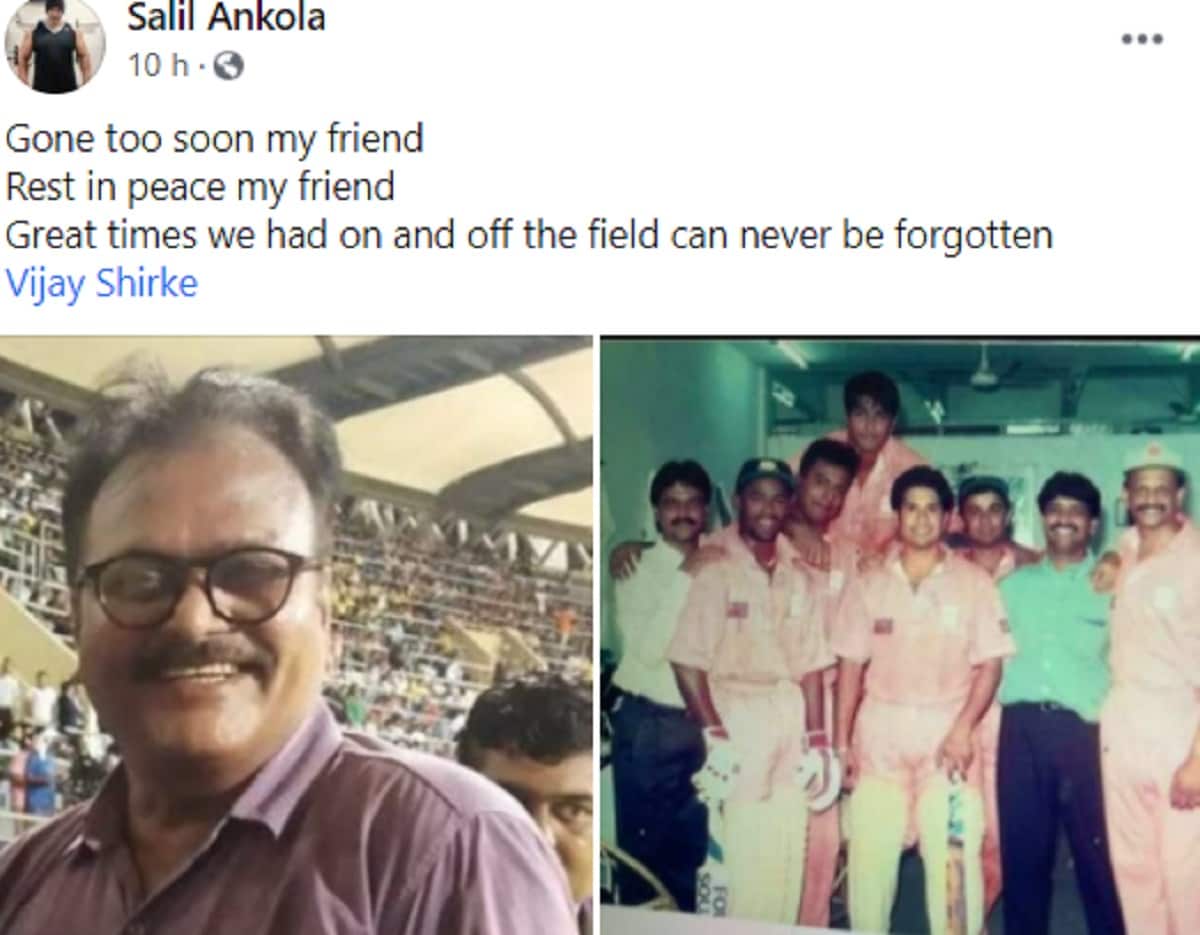
Task: Open Salil Ankola's profile picture
Action: [55, 45]
